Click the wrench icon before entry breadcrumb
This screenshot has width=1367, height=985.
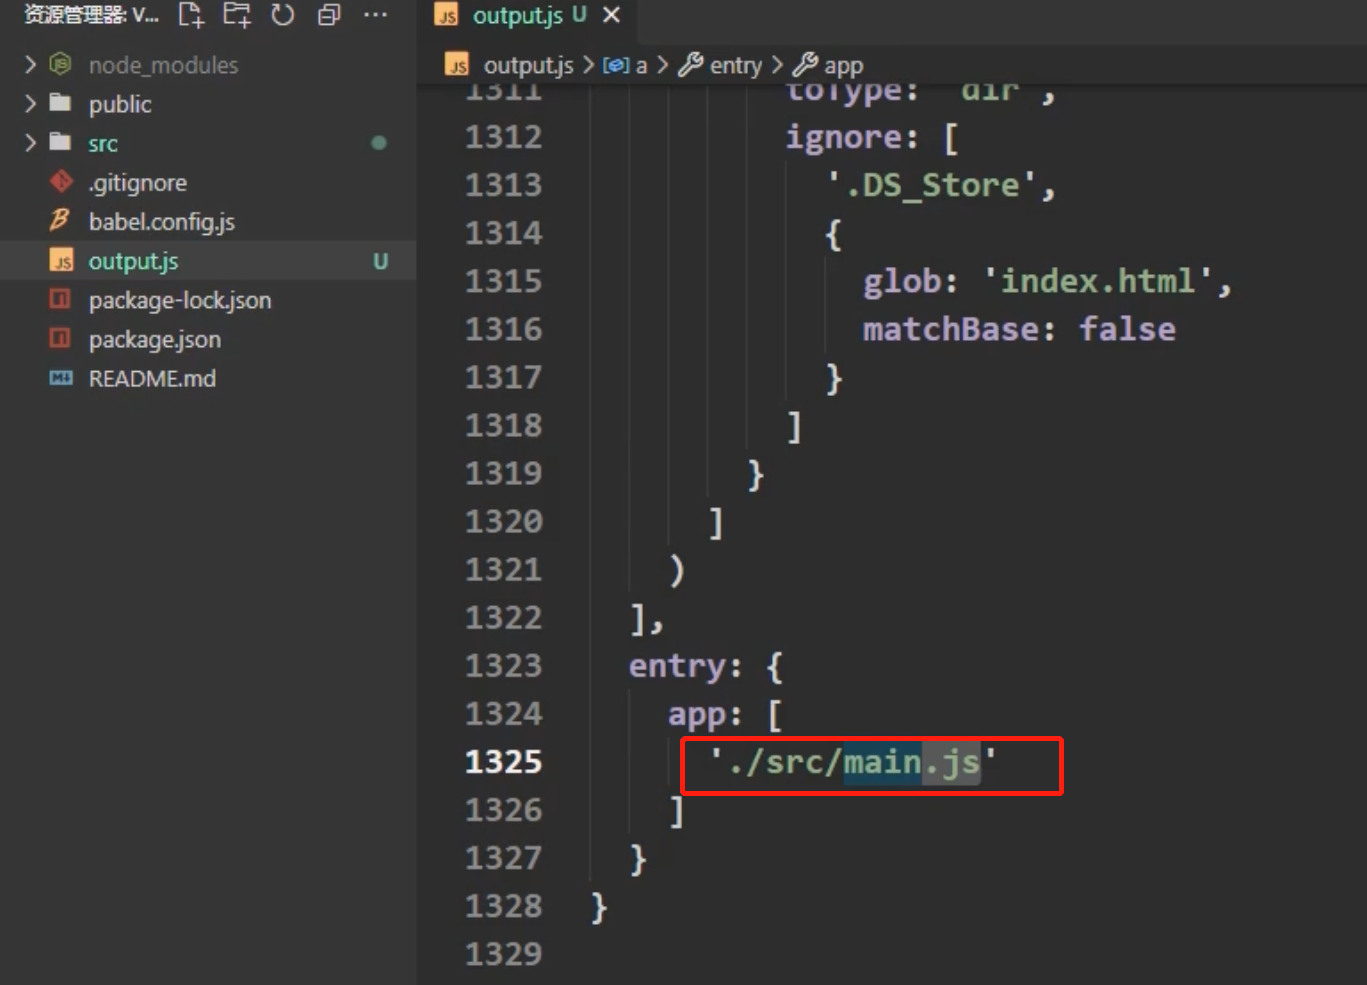click(x=691, y=66)
